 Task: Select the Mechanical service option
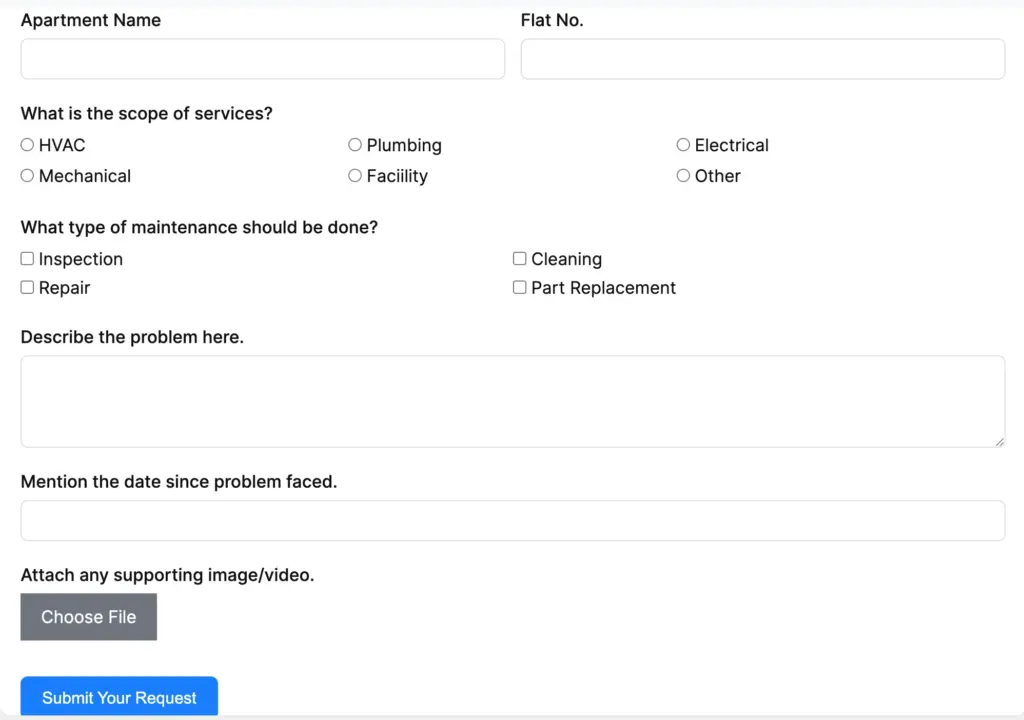pyautogui.click(x=27, y=176)
